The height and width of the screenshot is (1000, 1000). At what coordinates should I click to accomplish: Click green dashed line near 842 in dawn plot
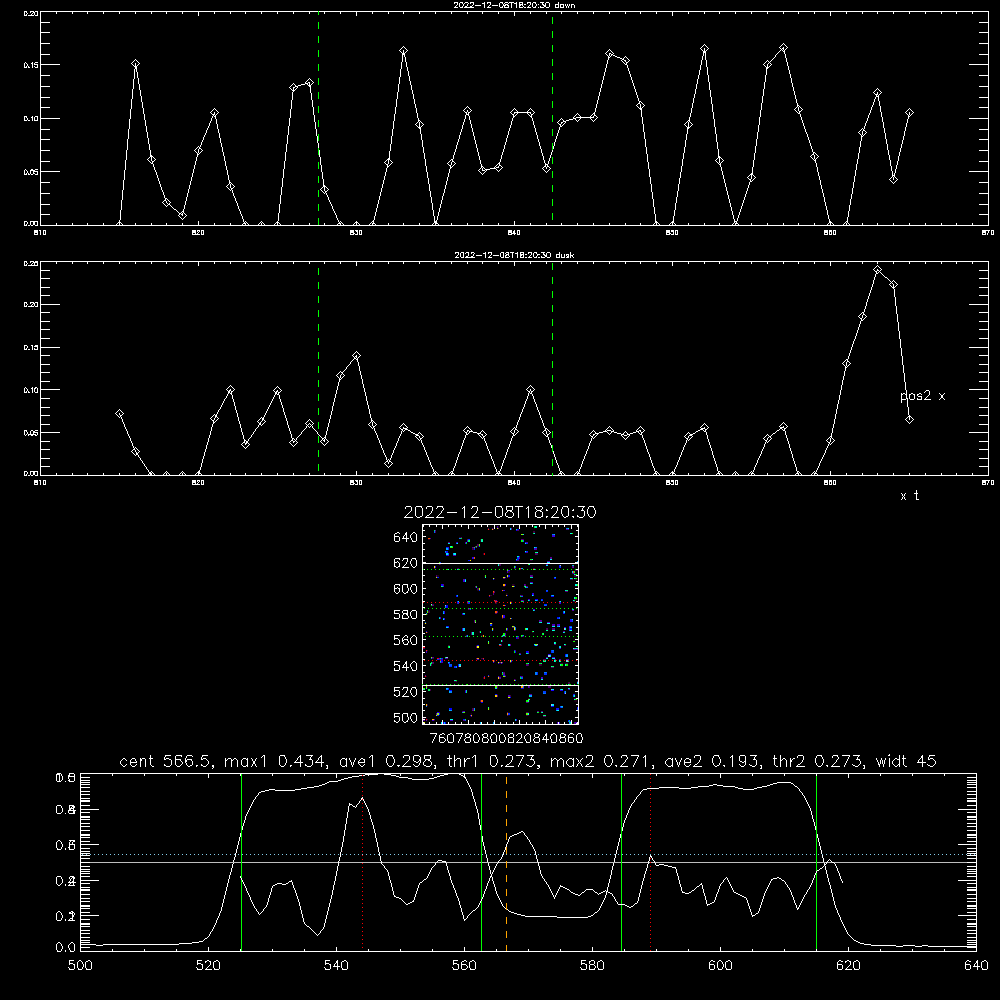coord(552,121)
